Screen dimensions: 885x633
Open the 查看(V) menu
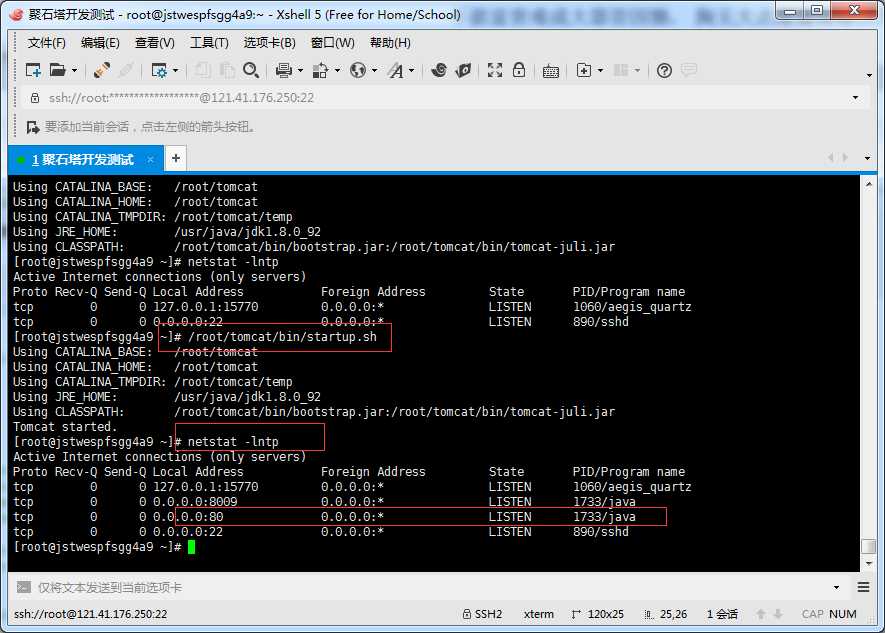[x=155, y=43]
